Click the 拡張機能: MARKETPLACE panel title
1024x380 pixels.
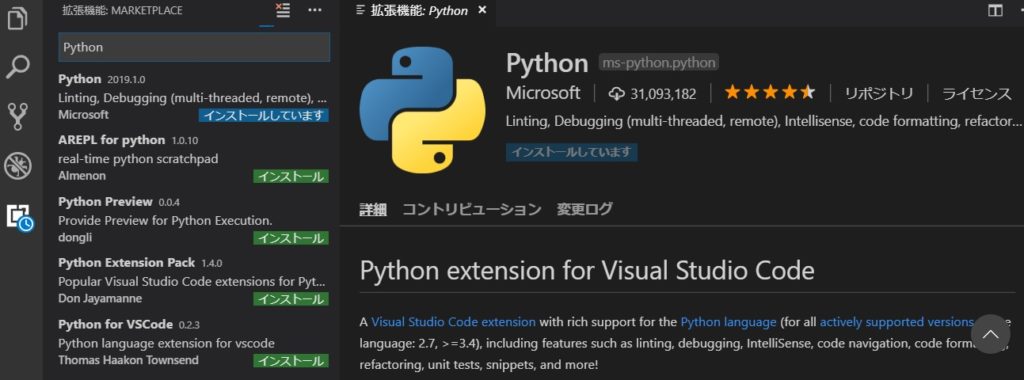point(122,10)
